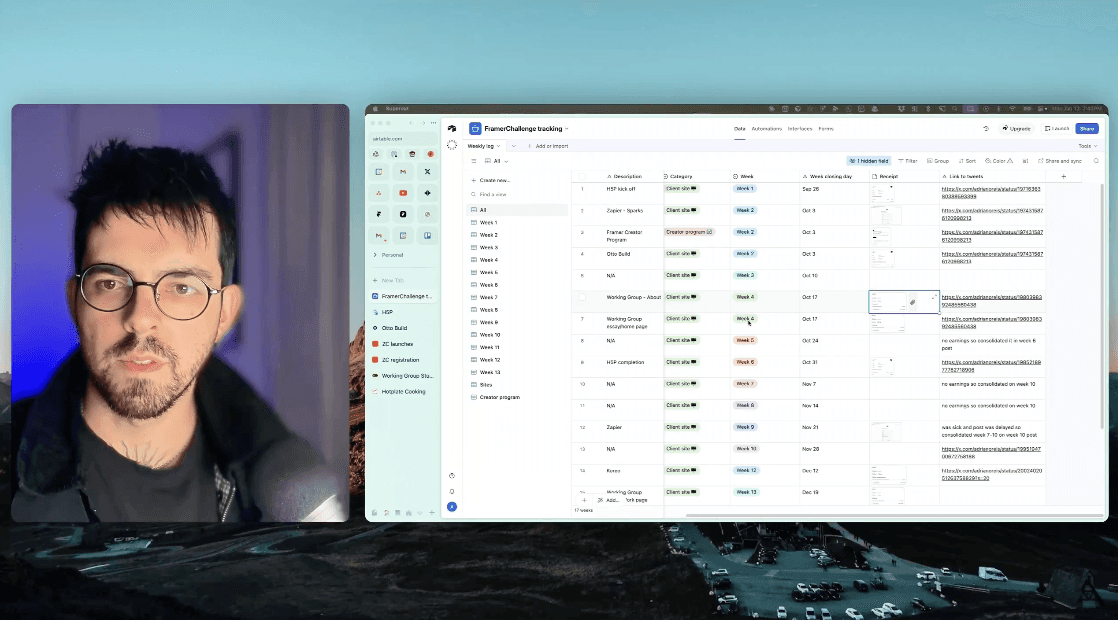The height and width of the screenshot is (620, 1118).
Task: Click the Filter button
Action: pyautogui.click(x=908, y=161)
